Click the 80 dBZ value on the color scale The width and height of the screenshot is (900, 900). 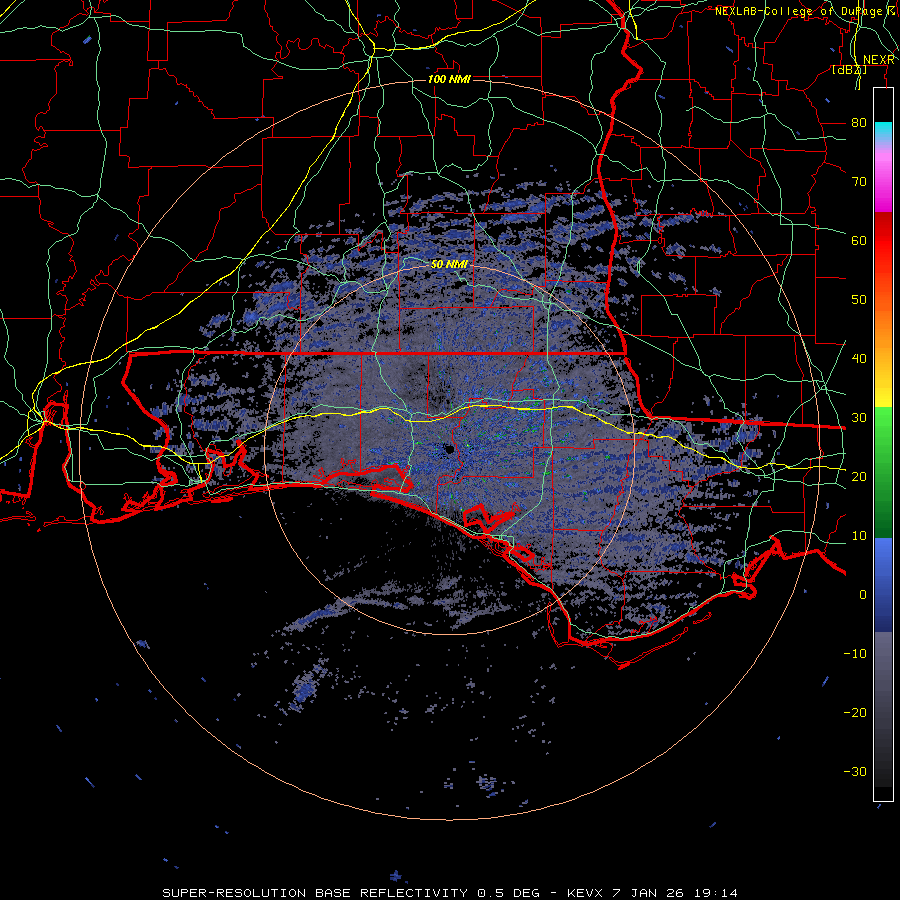coord(859,123)
